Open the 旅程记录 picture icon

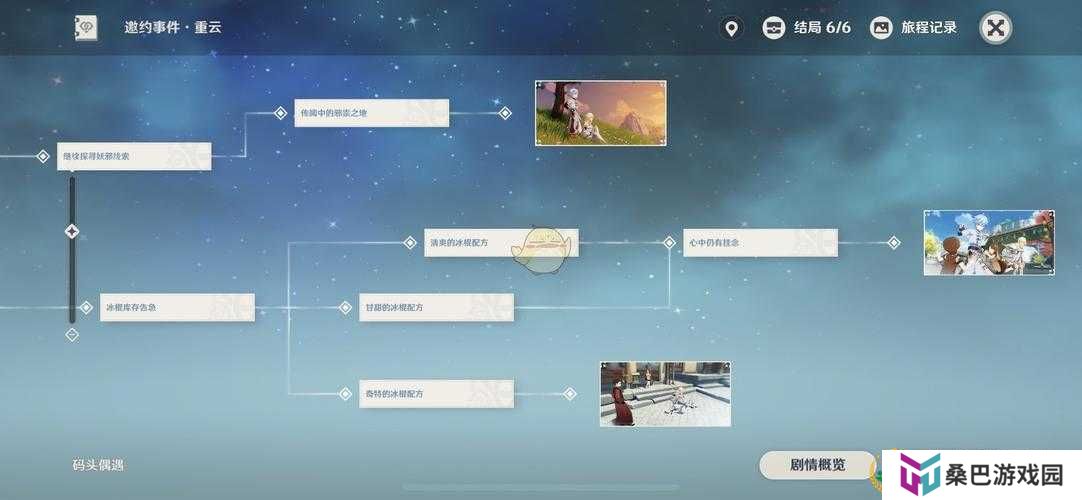pos(881,28)
